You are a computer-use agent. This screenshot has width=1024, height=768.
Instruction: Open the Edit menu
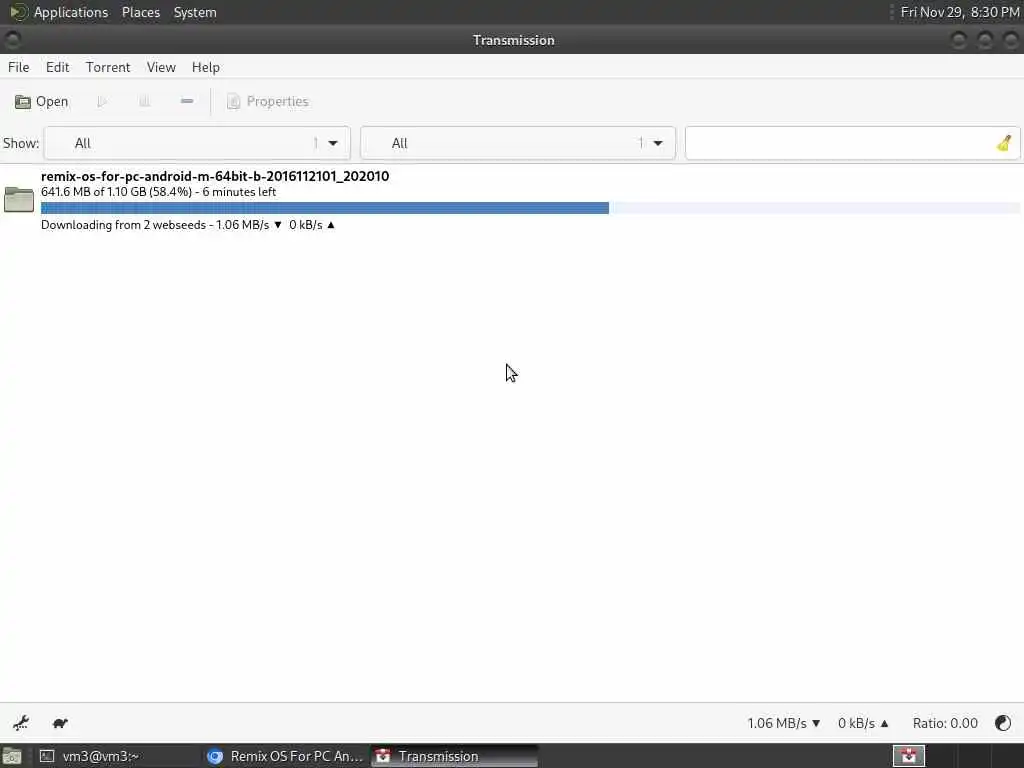tap(57, 67)
